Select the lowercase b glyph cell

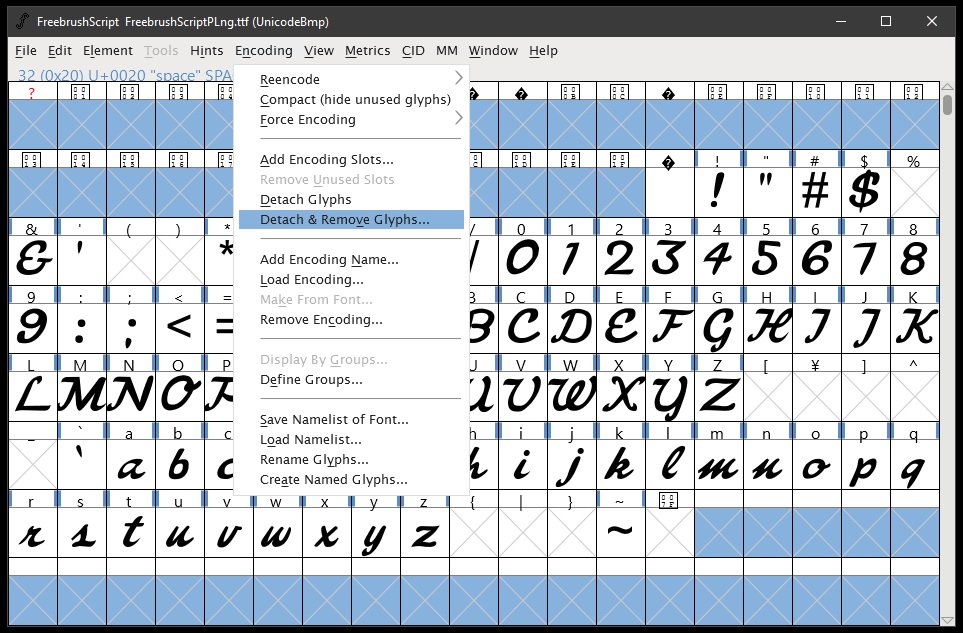pos(180,465)
